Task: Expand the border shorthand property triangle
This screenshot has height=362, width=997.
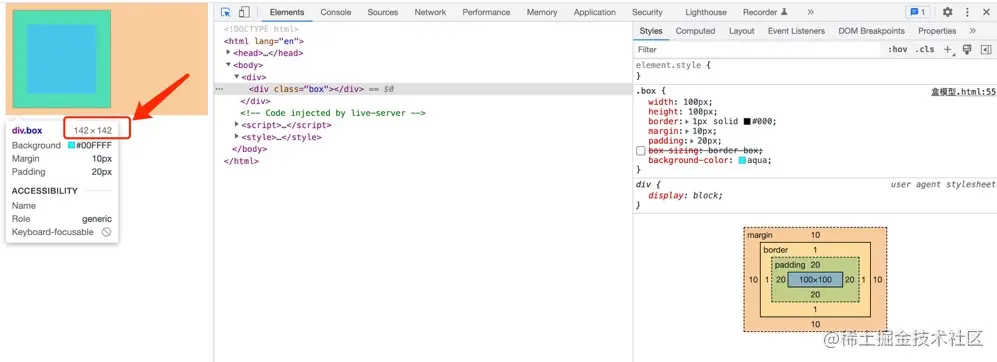Action: coord(687,122)
